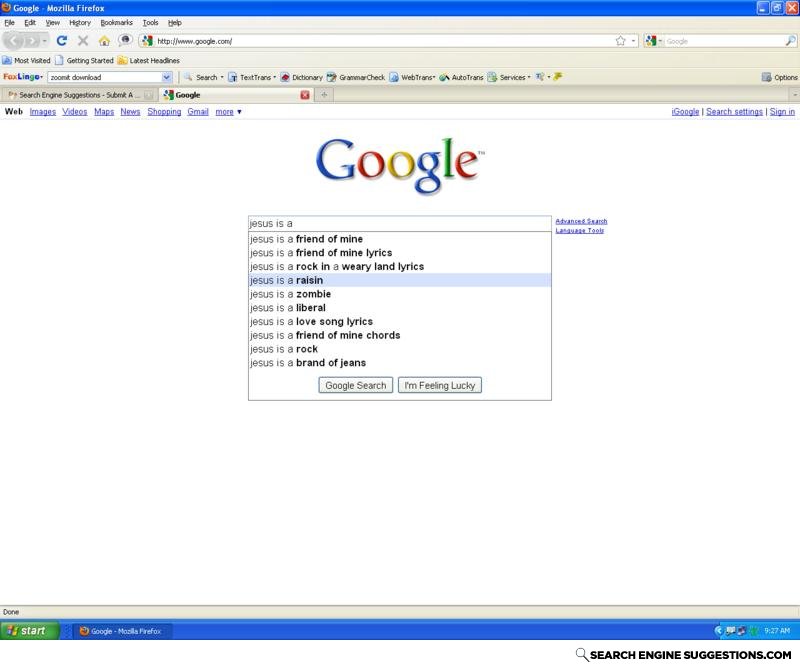
Task: Open the Getting Started bookmark
Action: (x=84, y=60)
